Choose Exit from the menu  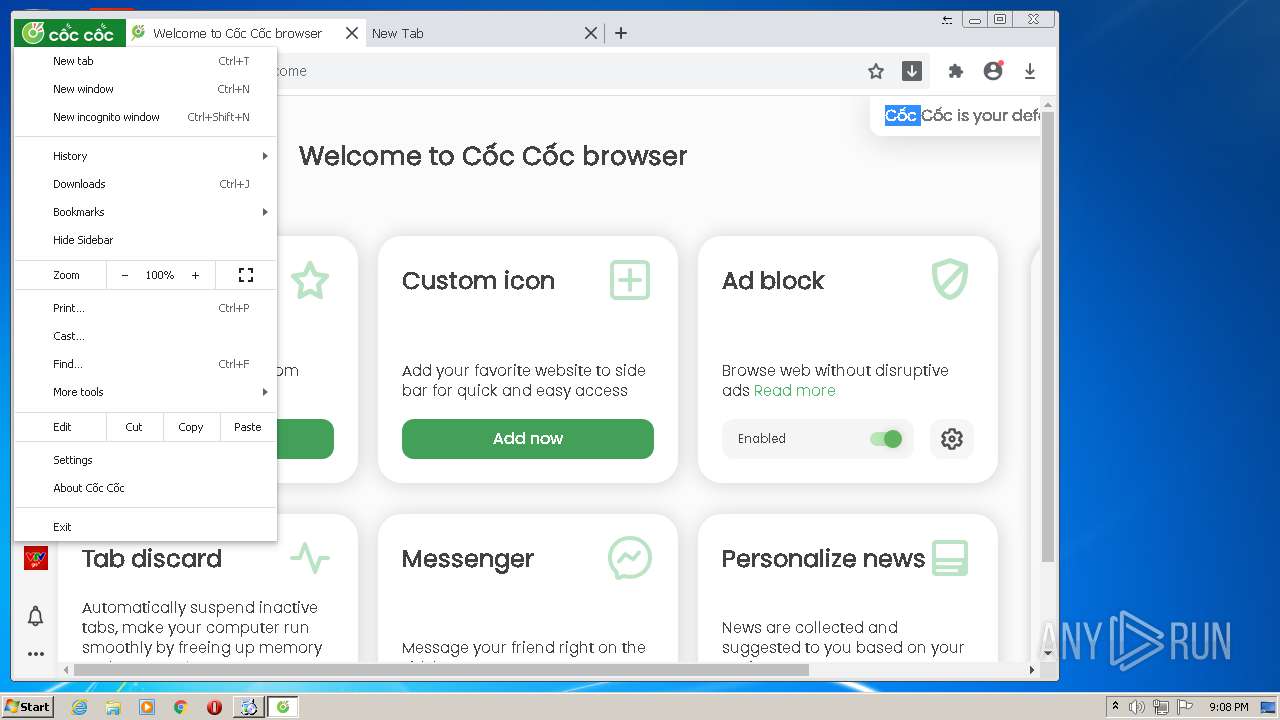coord(145,527)
